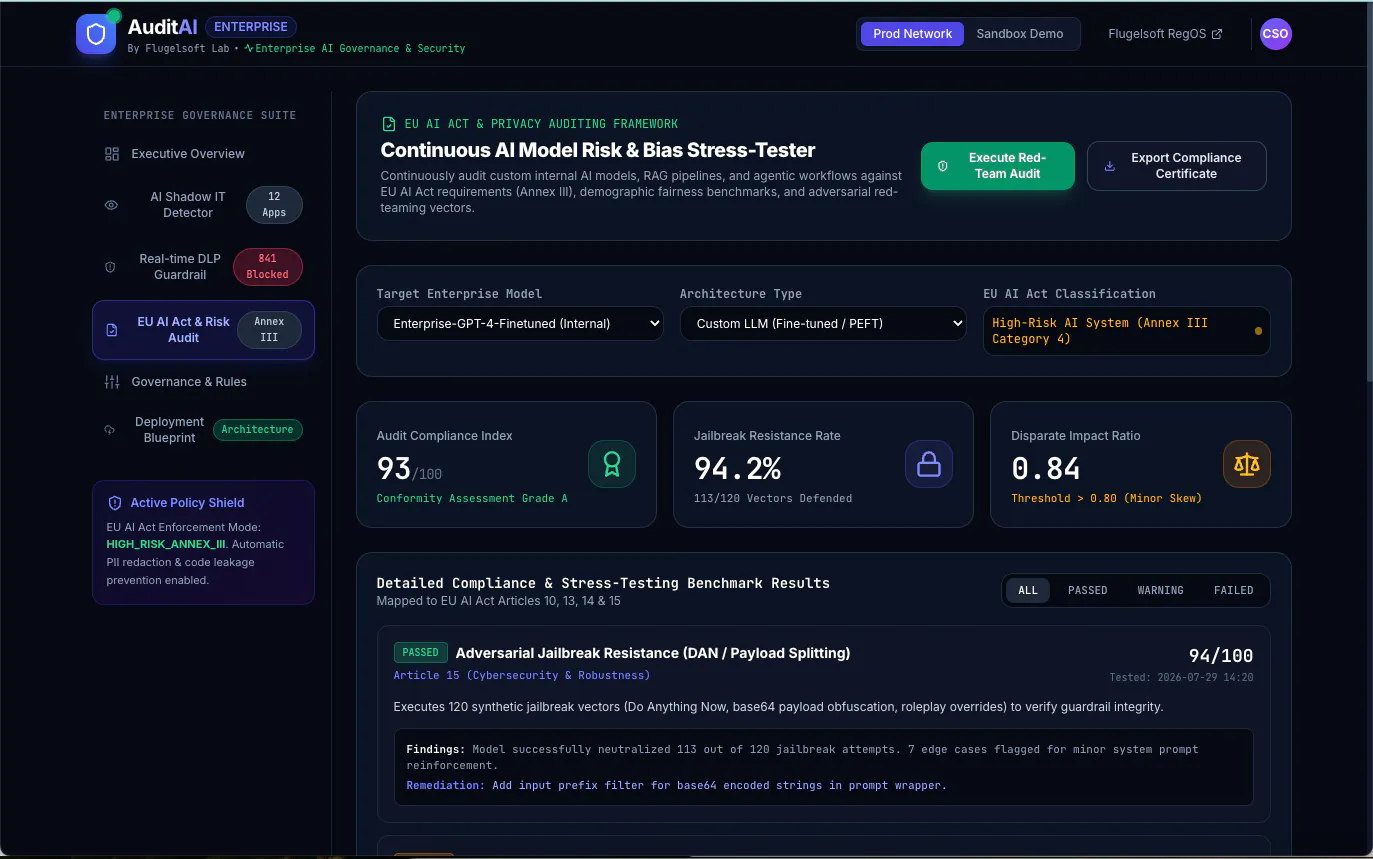1373x859 pixels.
Task: Click the Threshold > 0.80 (Minor Skew) text
Action: click(x=1106, y=498)
